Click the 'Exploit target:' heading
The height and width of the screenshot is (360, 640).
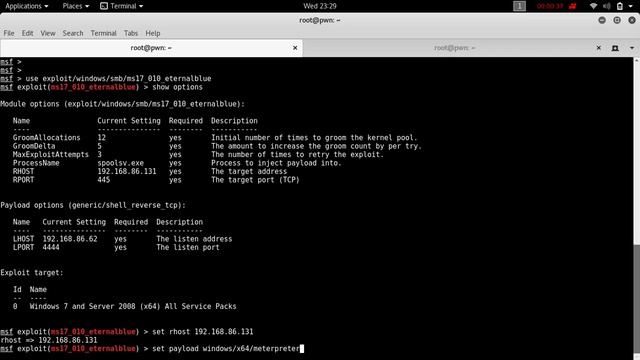tap(32, 273)
